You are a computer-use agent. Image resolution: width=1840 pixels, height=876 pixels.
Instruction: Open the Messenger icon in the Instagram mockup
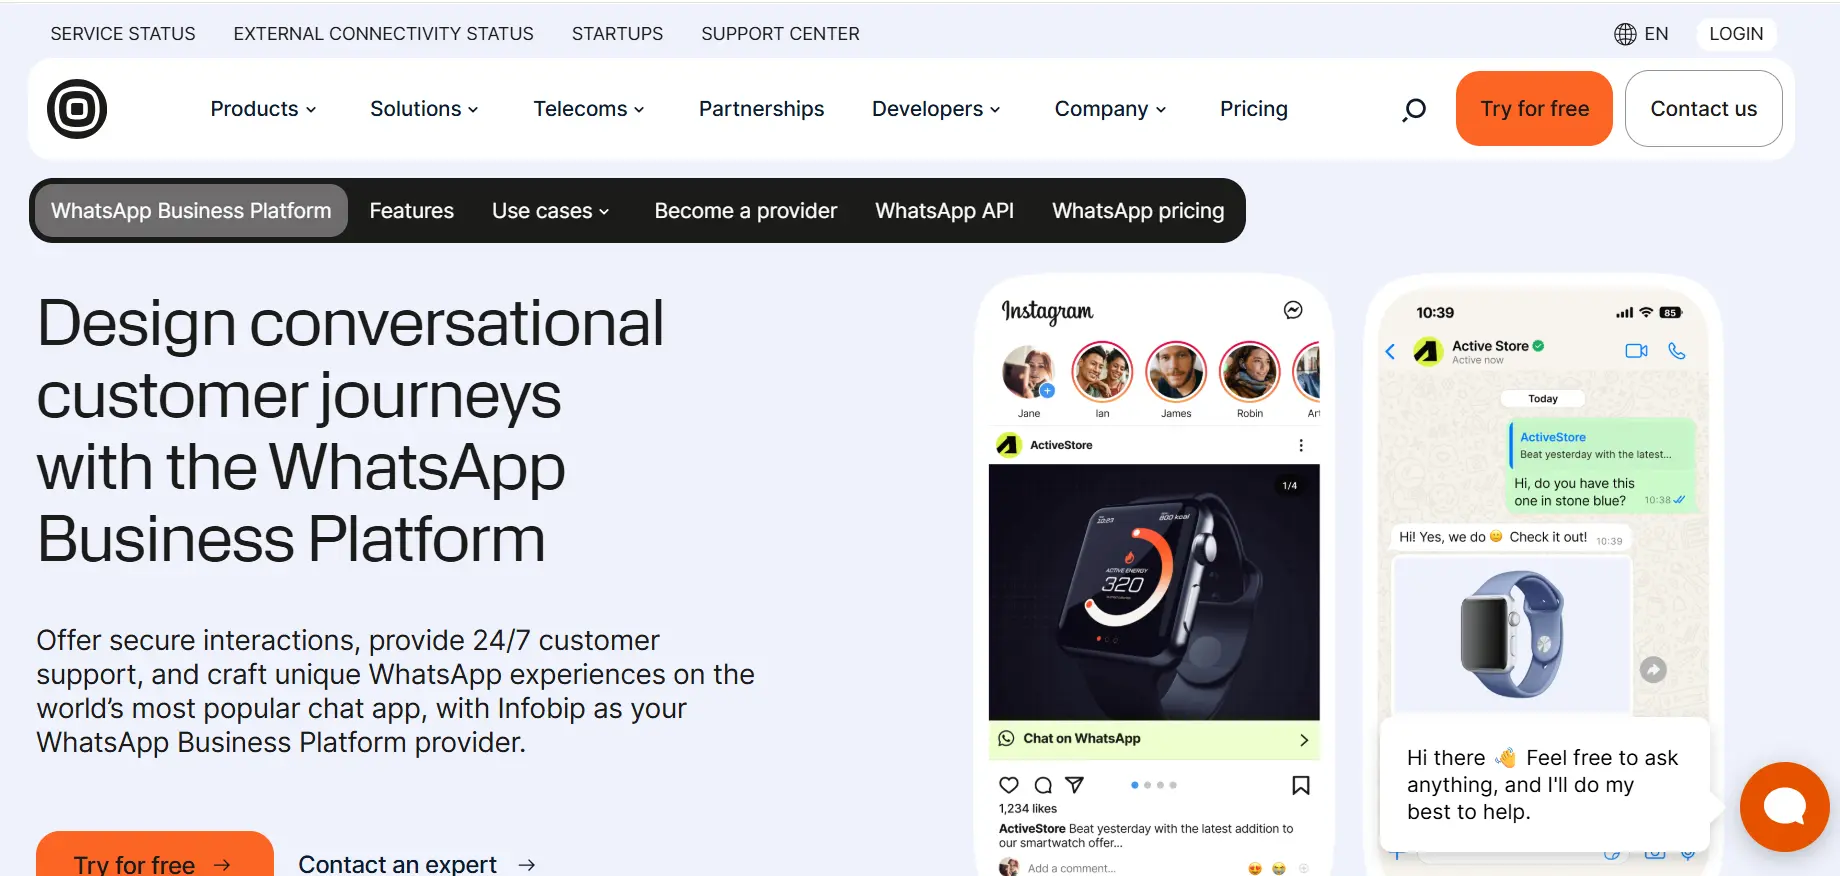pyautogui.click(x=1292, y=311)
